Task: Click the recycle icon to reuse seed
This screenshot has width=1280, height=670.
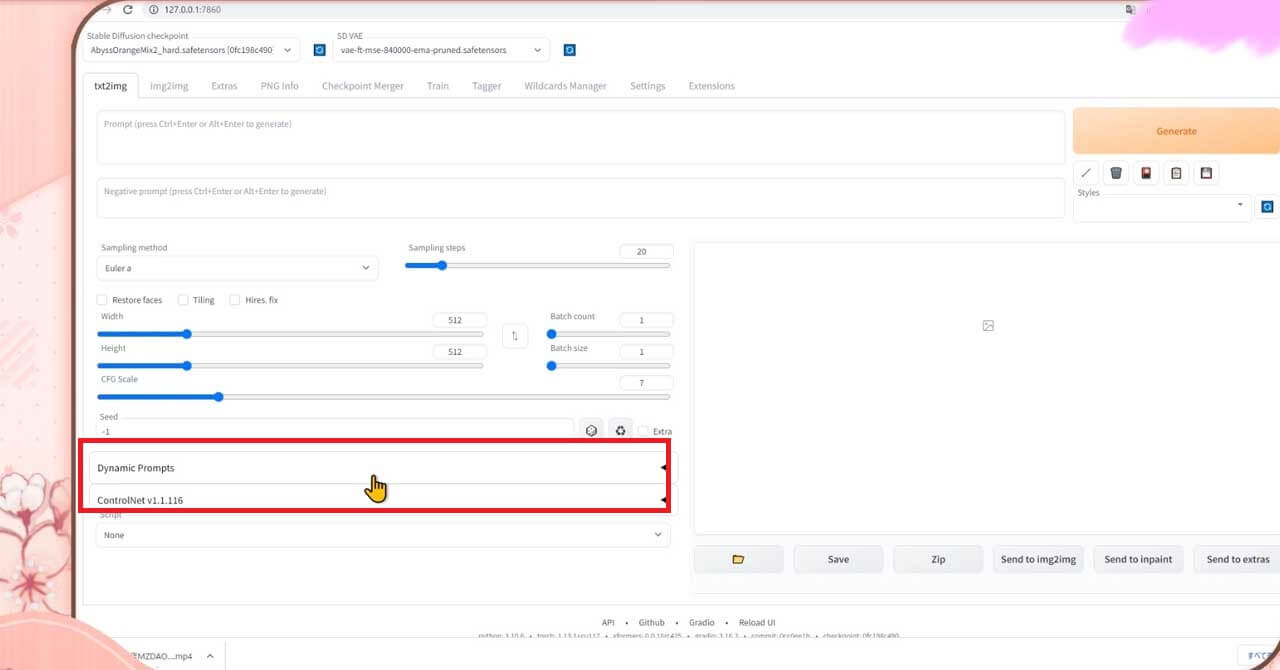Action: click(x=621, y=430)
